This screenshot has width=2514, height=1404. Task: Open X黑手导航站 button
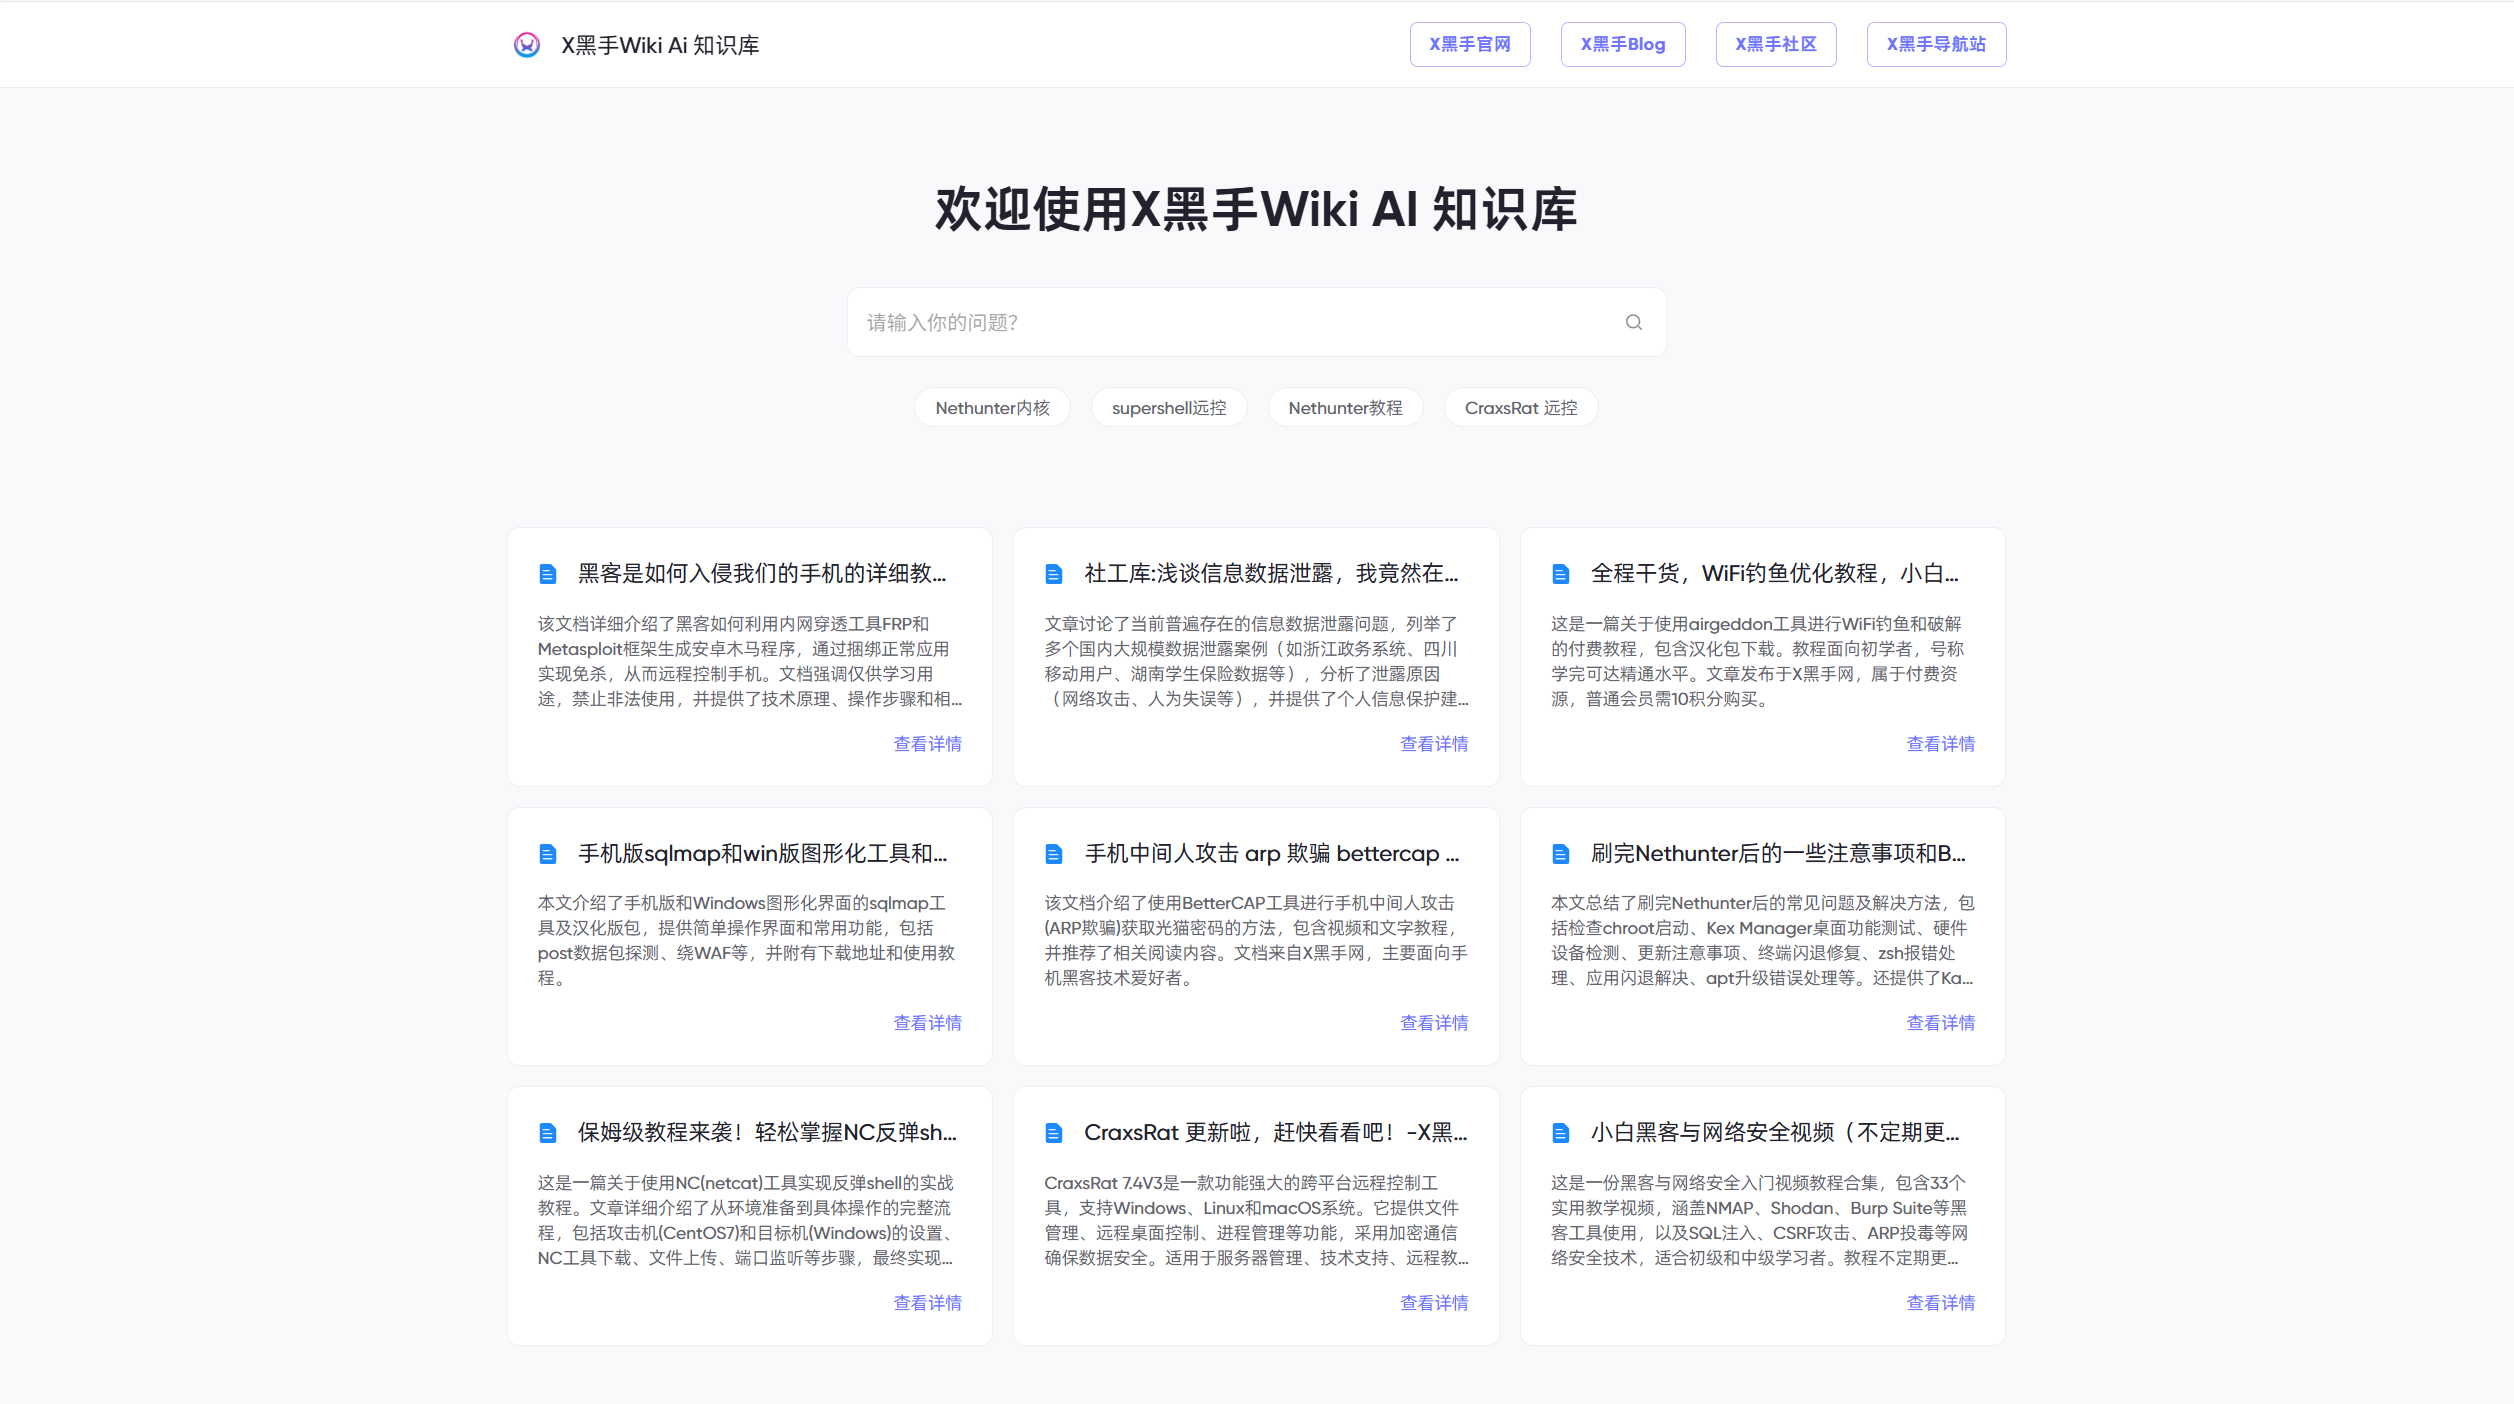coord(1937,44)
